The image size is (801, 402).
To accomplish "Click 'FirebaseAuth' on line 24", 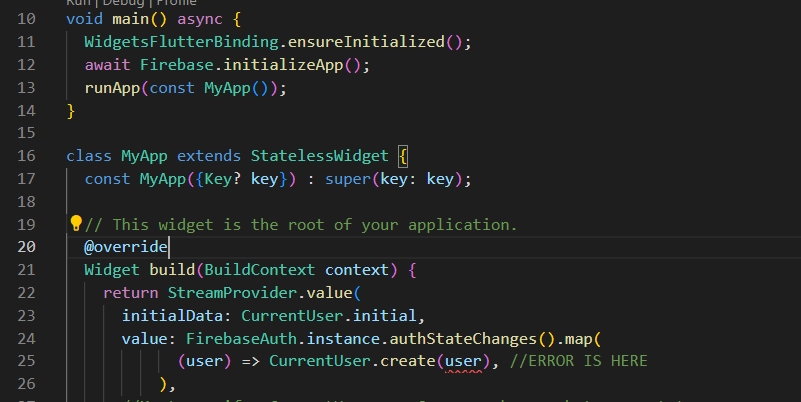I will coord(242,339).
